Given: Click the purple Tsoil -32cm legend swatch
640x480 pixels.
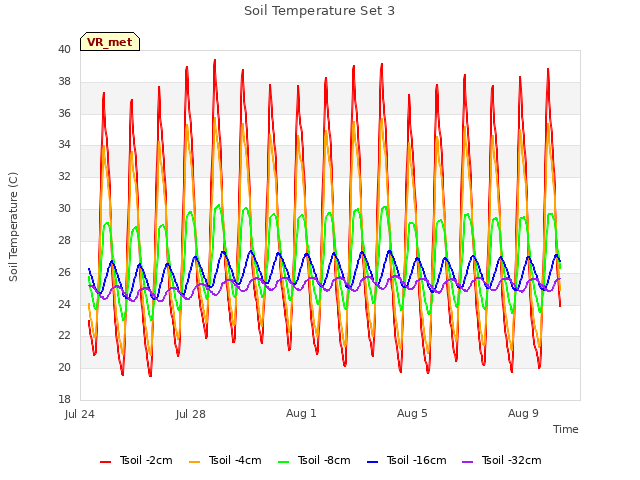Looking at the screenshot, I should [x=468, y=462].
